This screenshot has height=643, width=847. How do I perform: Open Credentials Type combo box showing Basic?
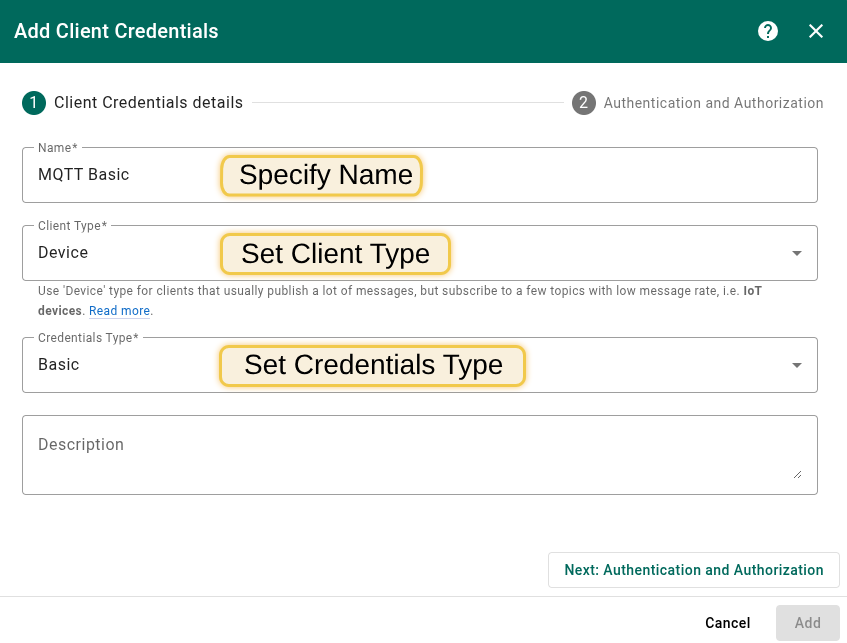coord(120,365)
